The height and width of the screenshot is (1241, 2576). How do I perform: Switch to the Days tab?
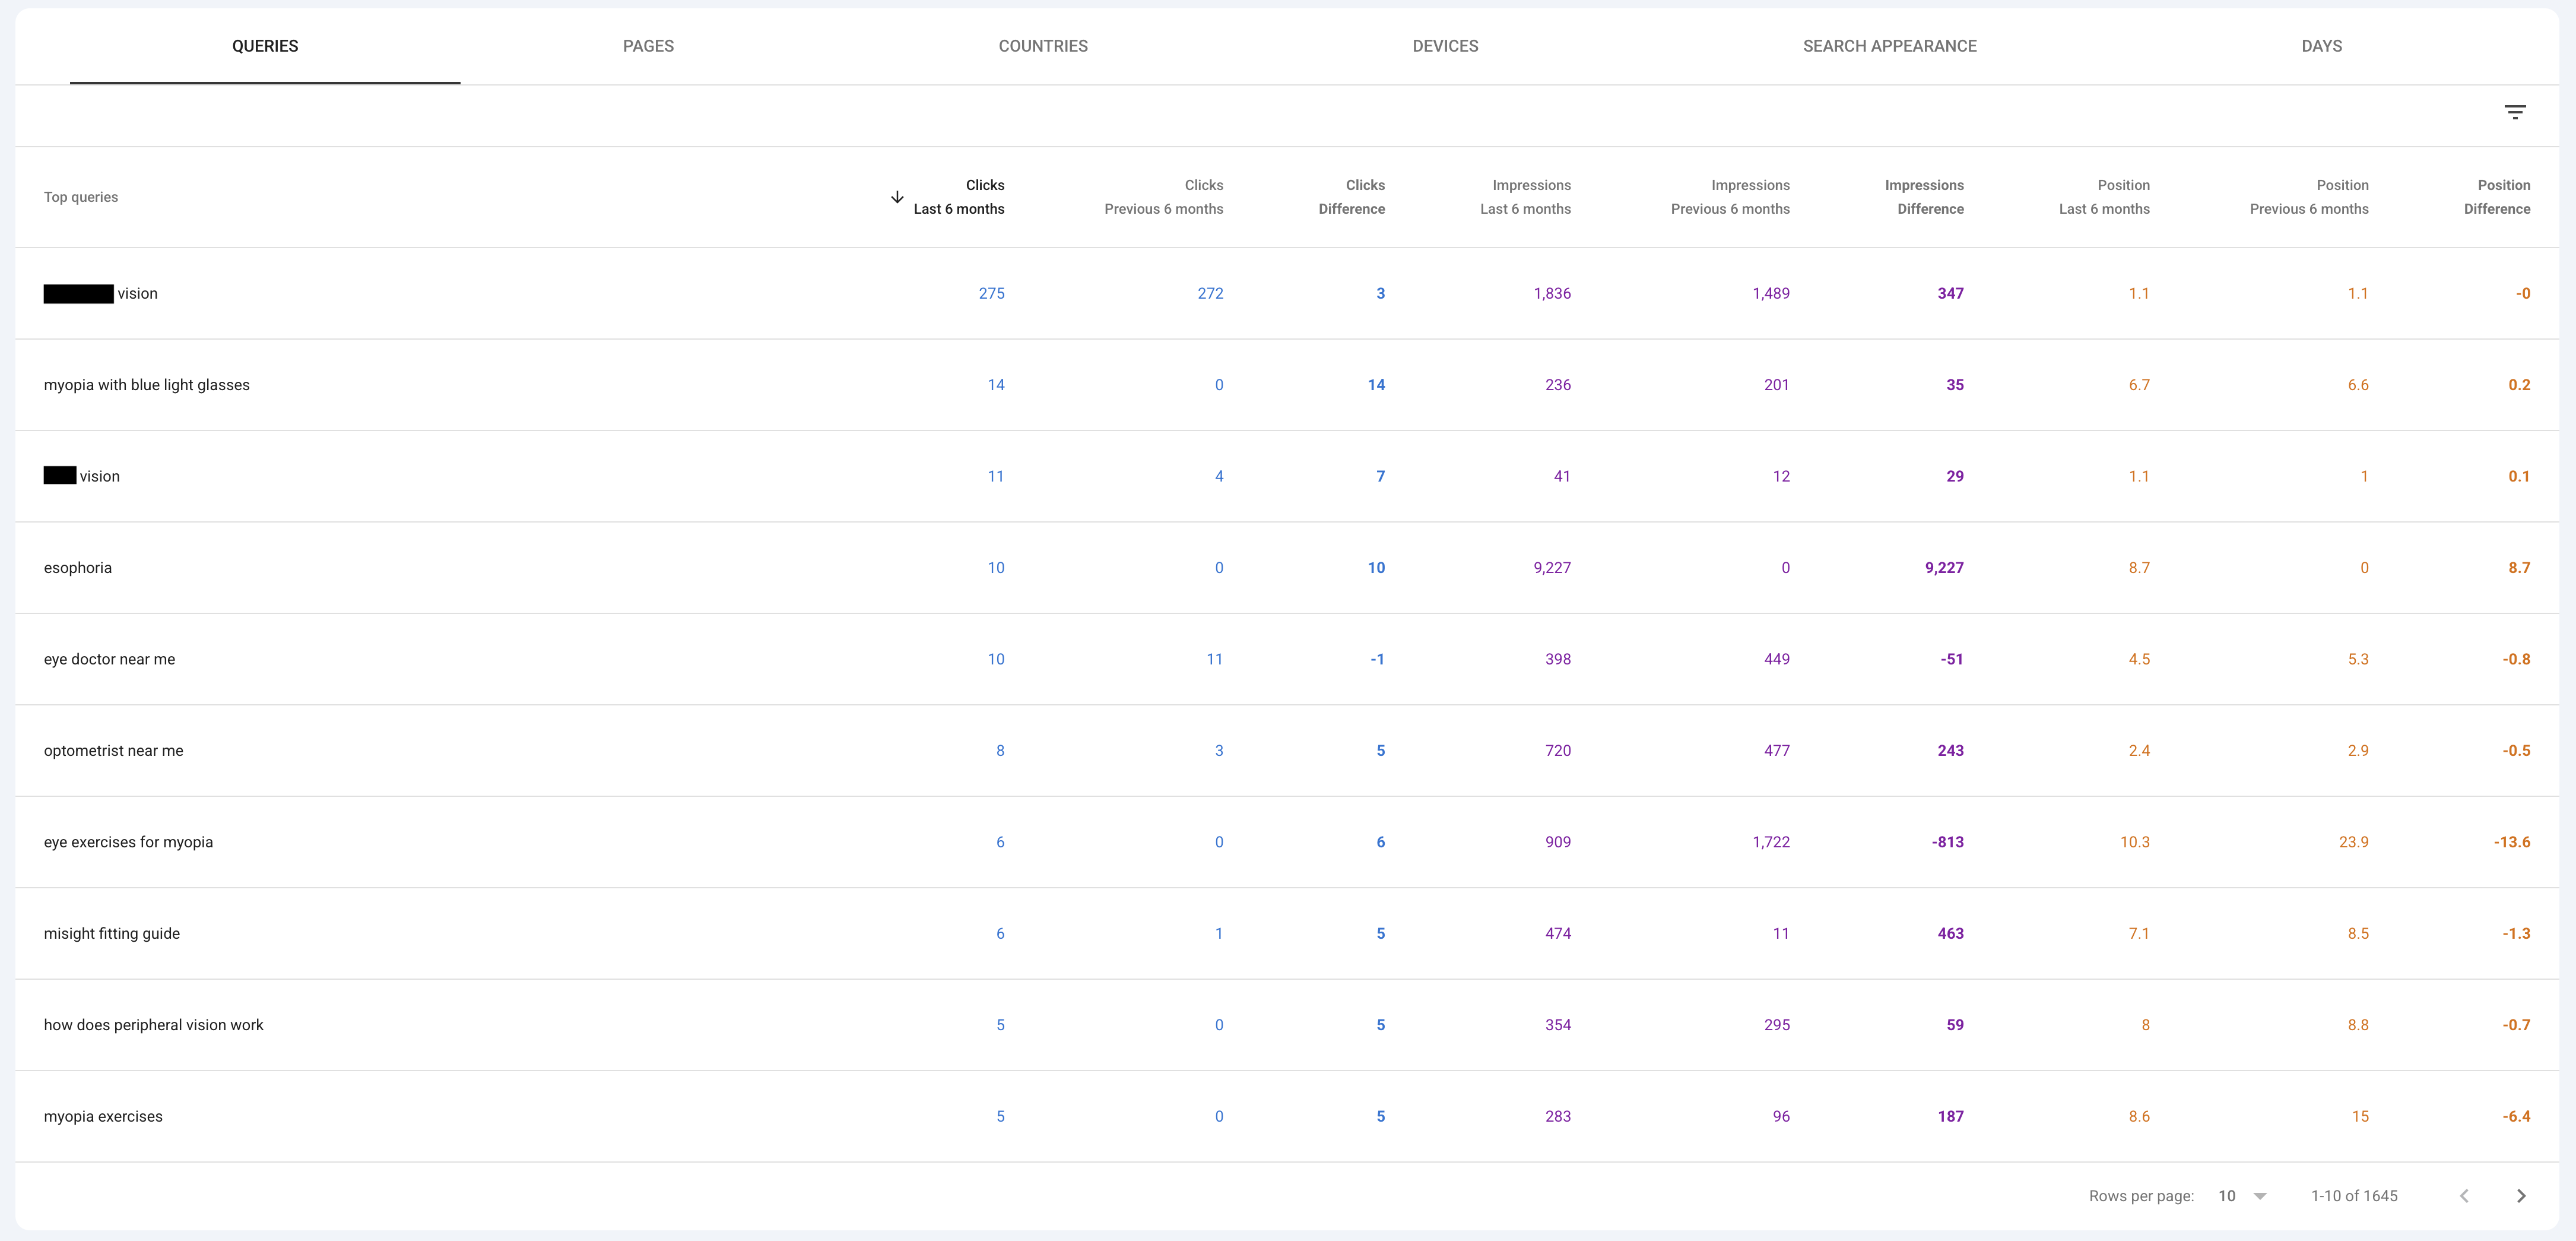click(x=2321, y=46)
